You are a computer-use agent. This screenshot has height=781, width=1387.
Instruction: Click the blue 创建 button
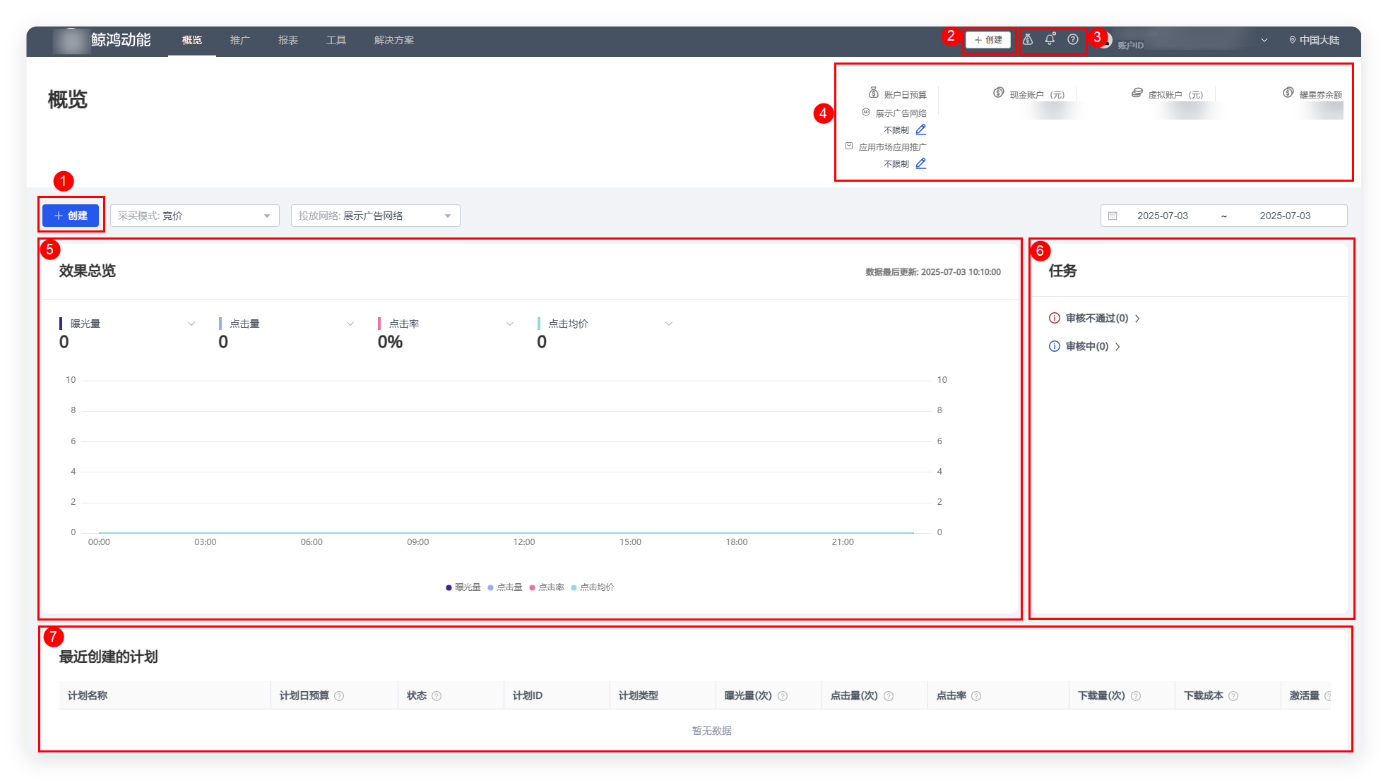tap(71, 215)
